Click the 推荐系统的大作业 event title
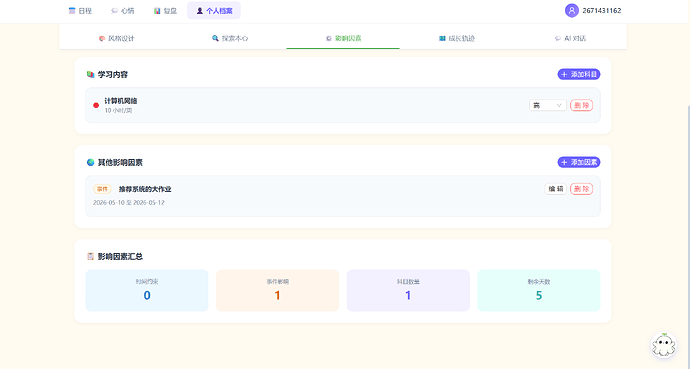The height and width of the screenshot is (369, 690). (x=145, y=189)
